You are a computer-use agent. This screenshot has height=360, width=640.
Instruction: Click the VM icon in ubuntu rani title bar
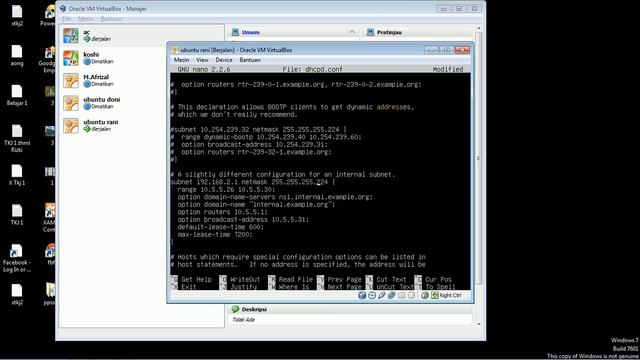(176, 50)
